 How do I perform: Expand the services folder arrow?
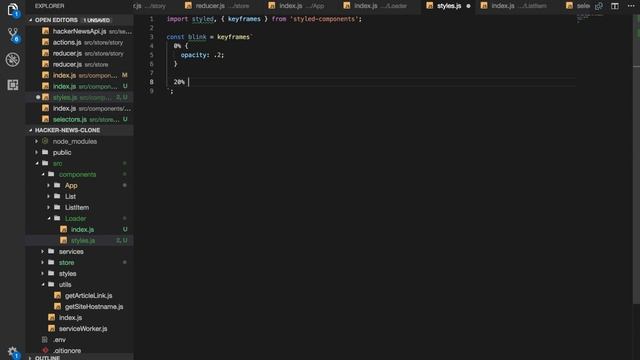coord(43,251)
